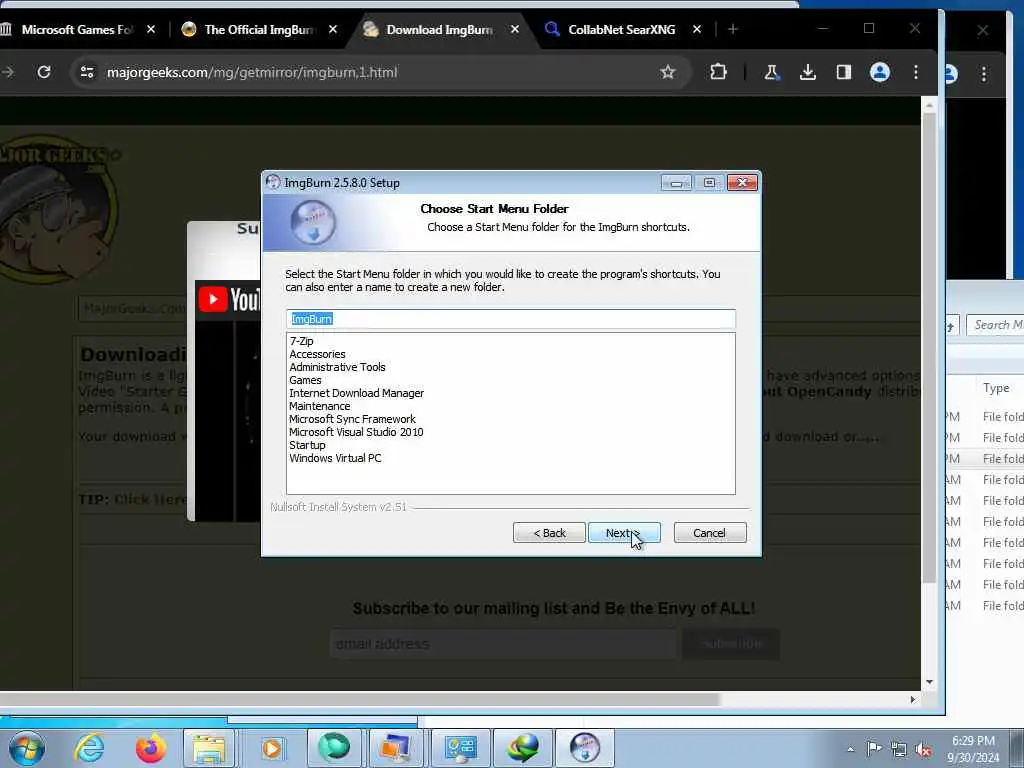Click the majorgeeks.com address bar
Viewport: 1024px width, 768px height.
pyautogui.click(x=379, y=72)
